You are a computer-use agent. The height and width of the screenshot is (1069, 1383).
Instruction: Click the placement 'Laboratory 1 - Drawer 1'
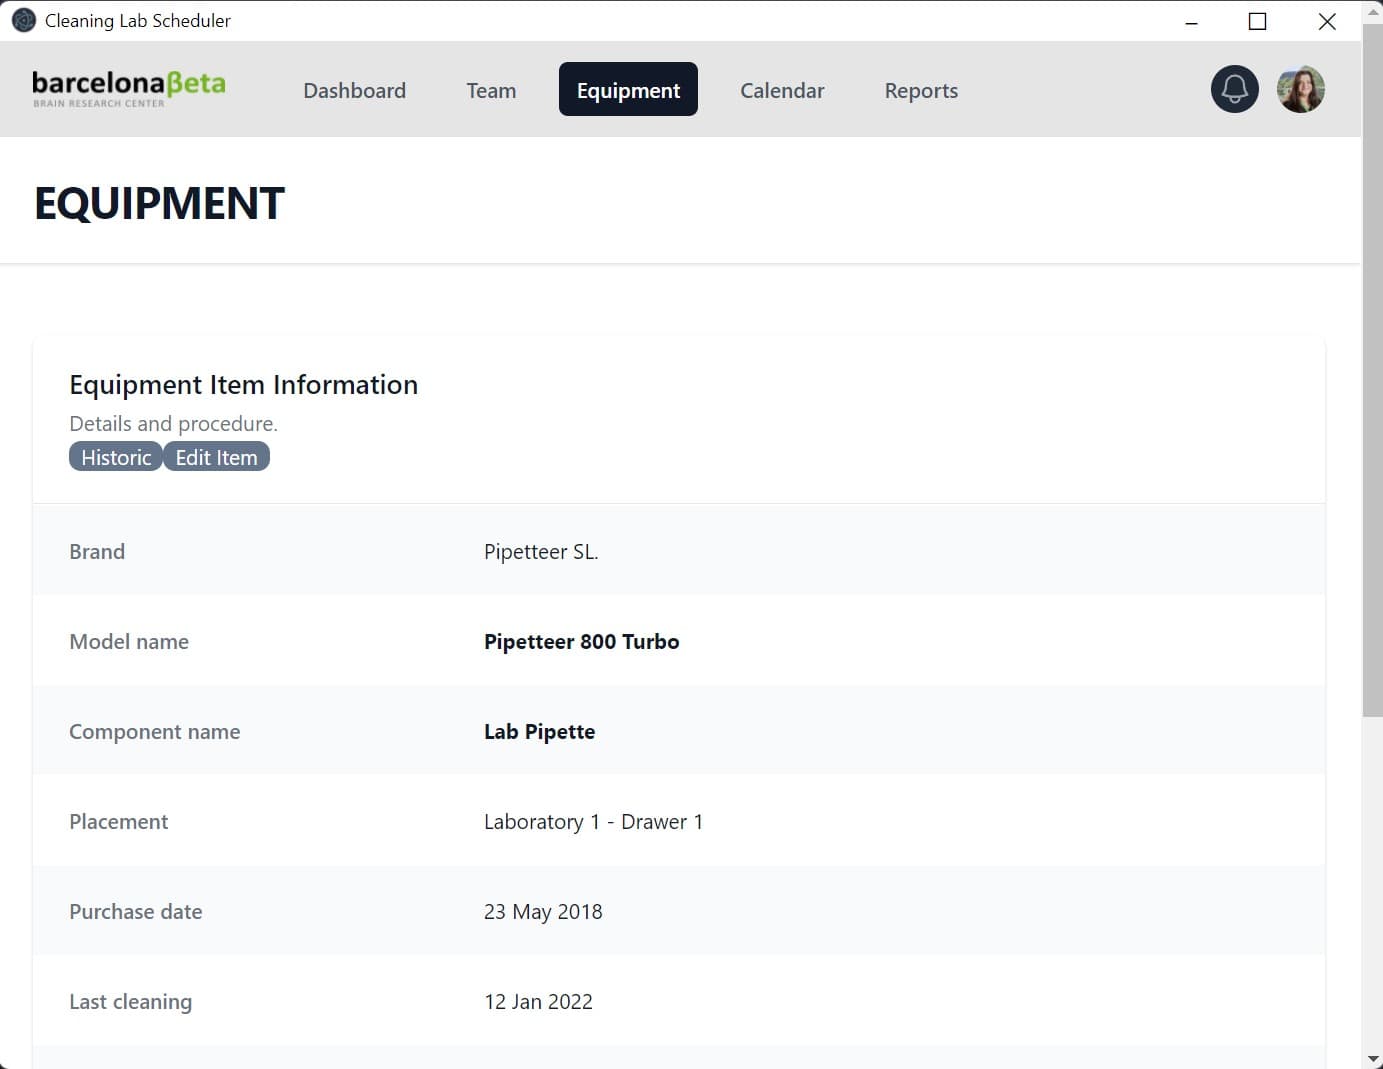point(594,822)
